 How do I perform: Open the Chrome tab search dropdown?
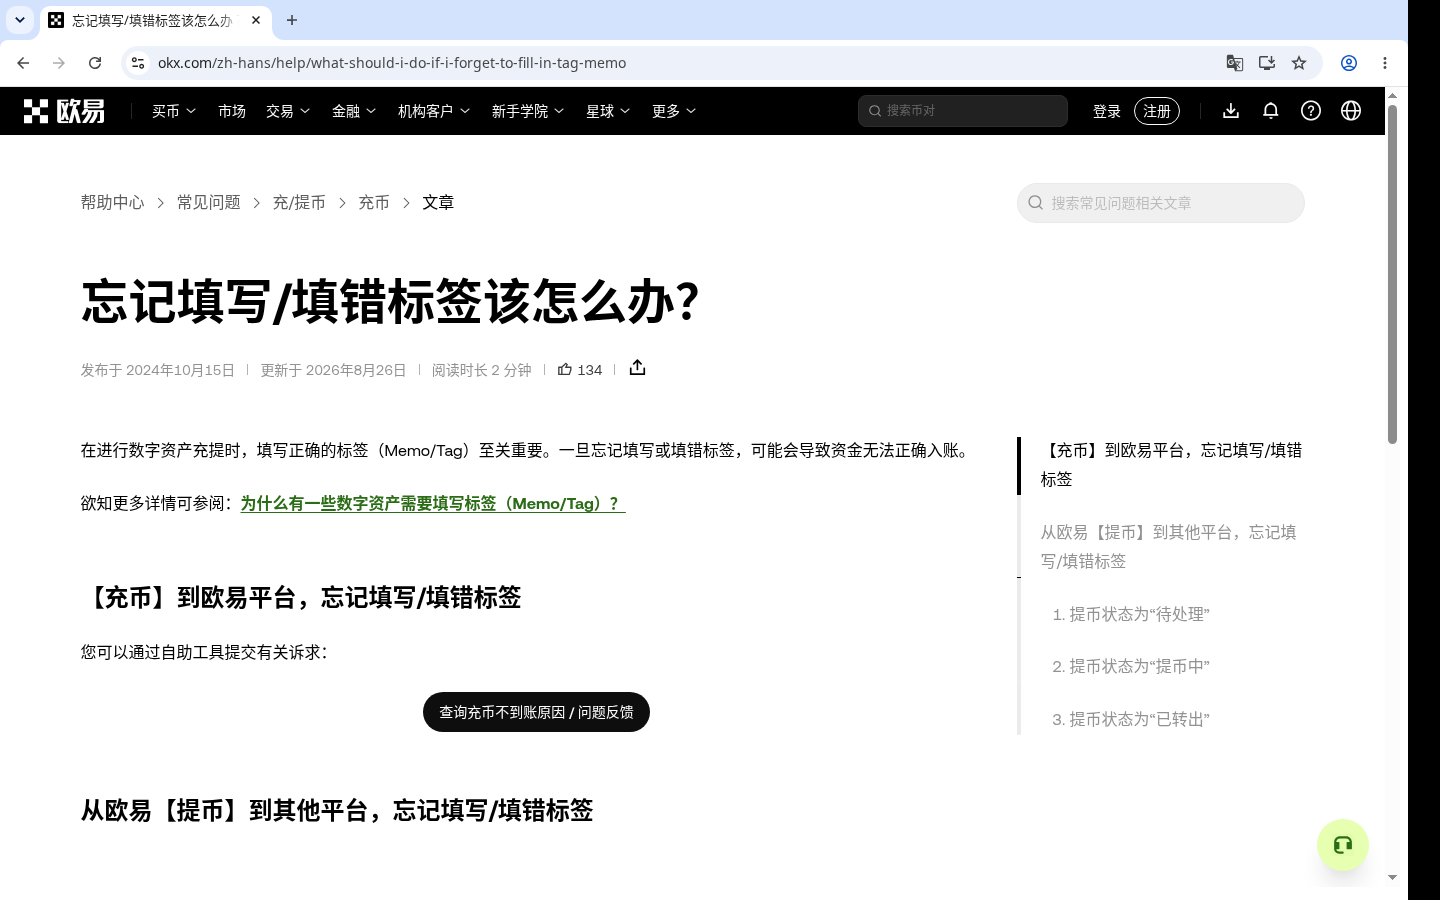19,20
